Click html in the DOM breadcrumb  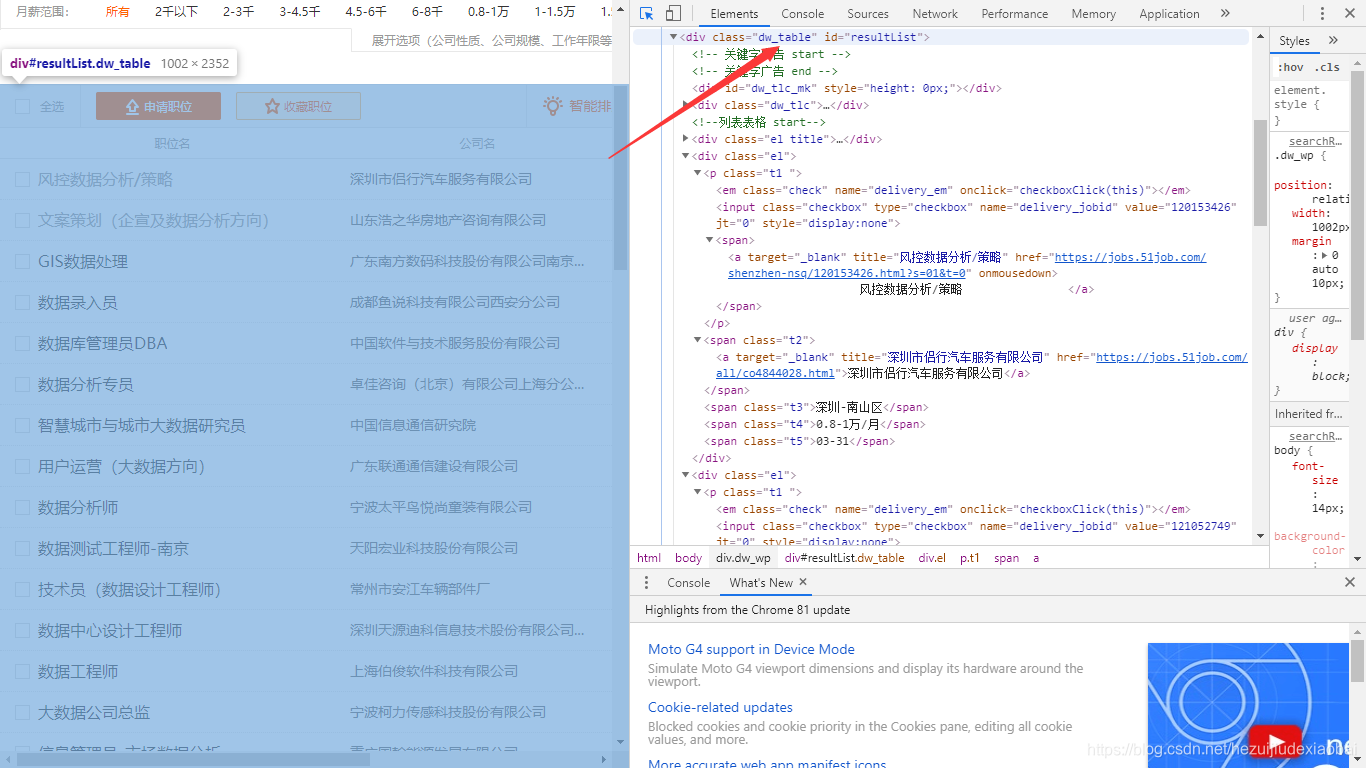point(649,558)
